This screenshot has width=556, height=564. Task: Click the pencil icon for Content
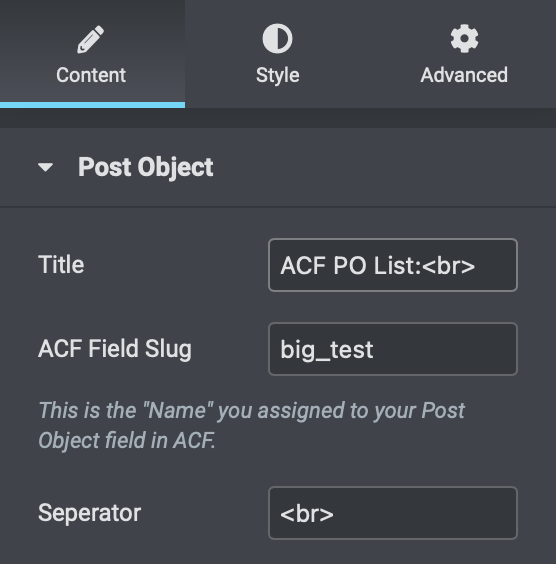pos(91,40)
